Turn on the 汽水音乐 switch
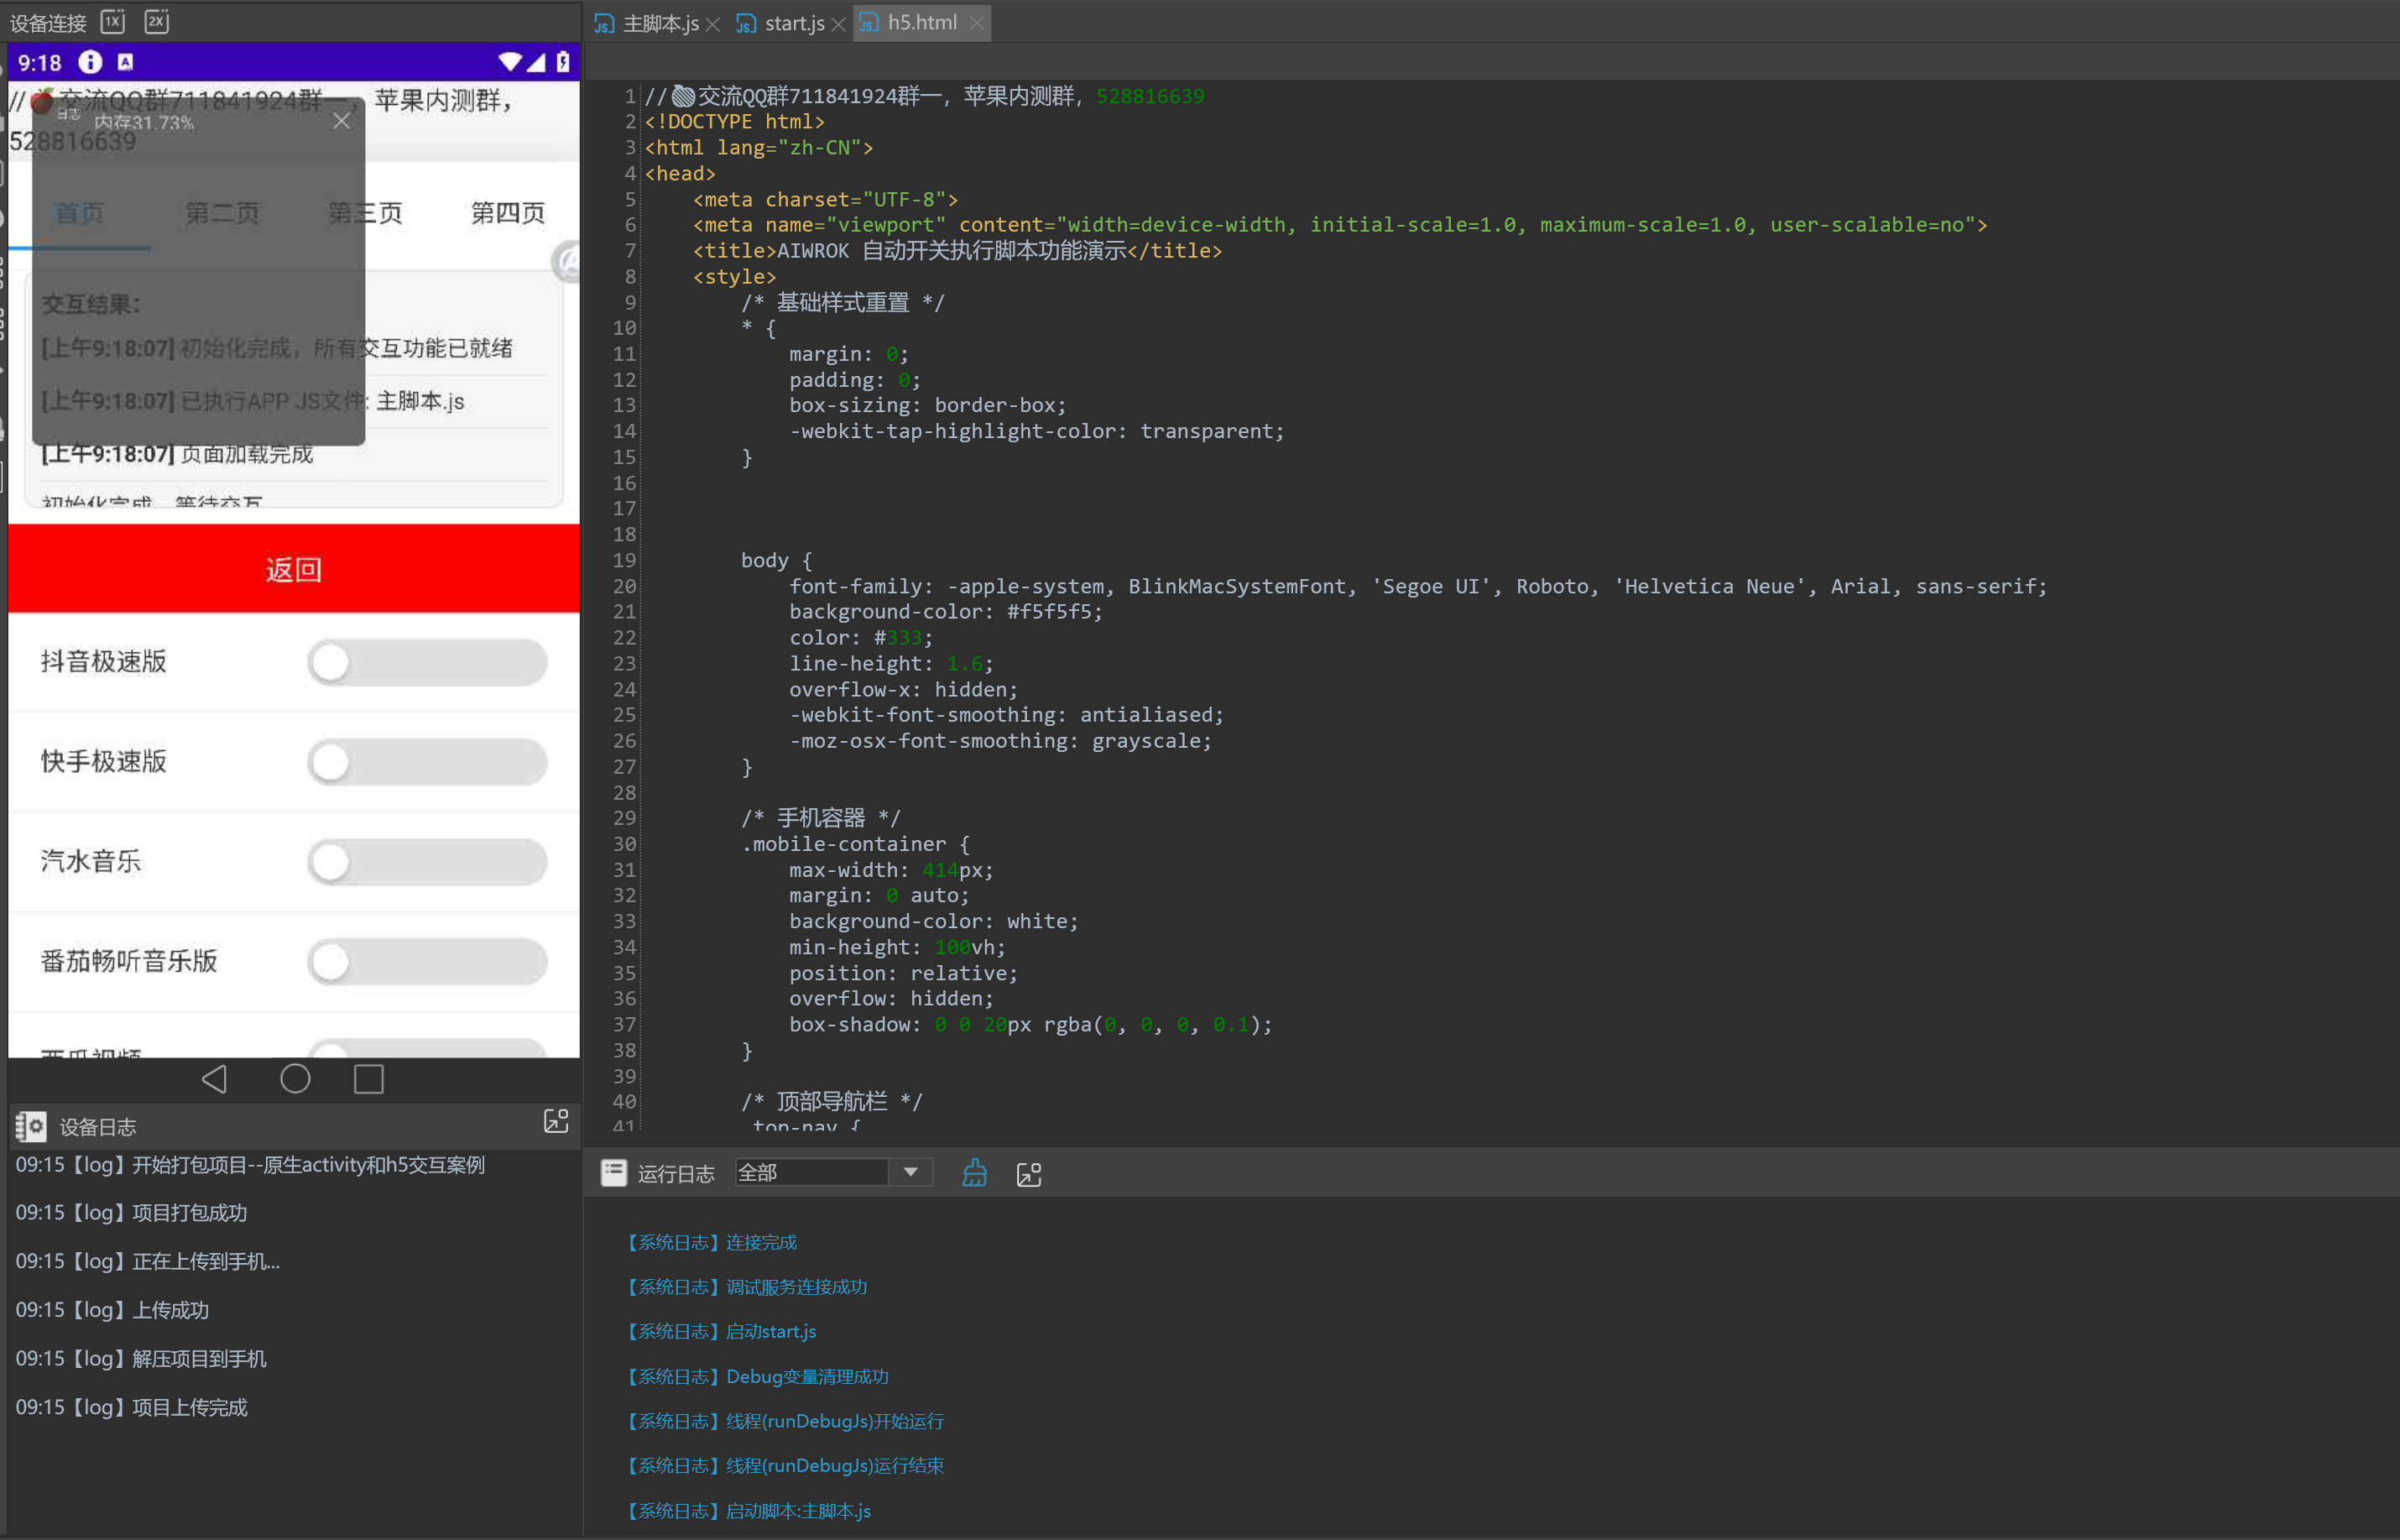The image size is (2400, 1540). pos(427,862)
